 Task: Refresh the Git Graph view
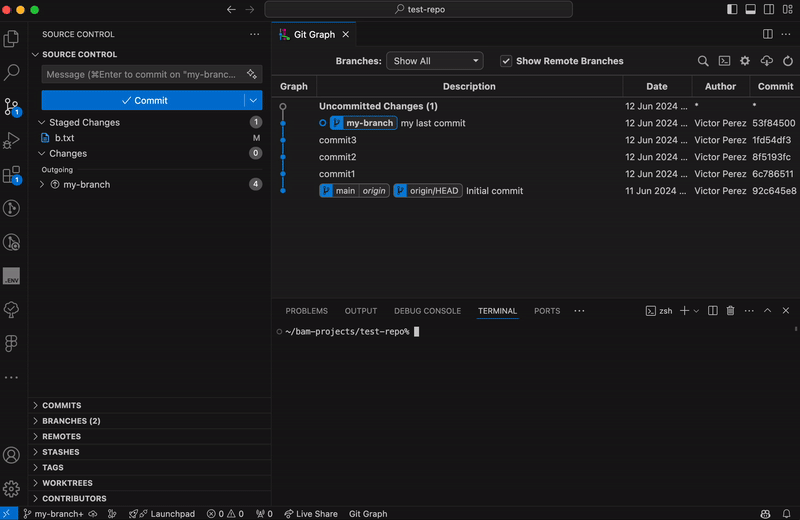[787, 61]
